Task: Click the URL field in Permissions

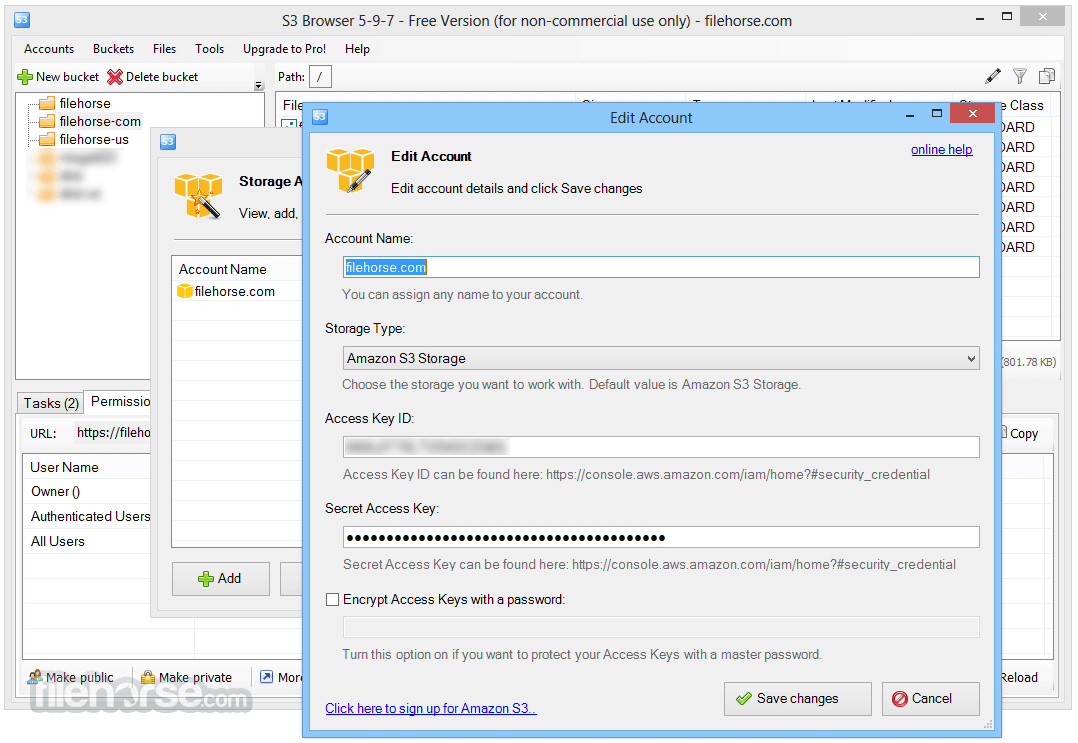Action: coord(112,432)
